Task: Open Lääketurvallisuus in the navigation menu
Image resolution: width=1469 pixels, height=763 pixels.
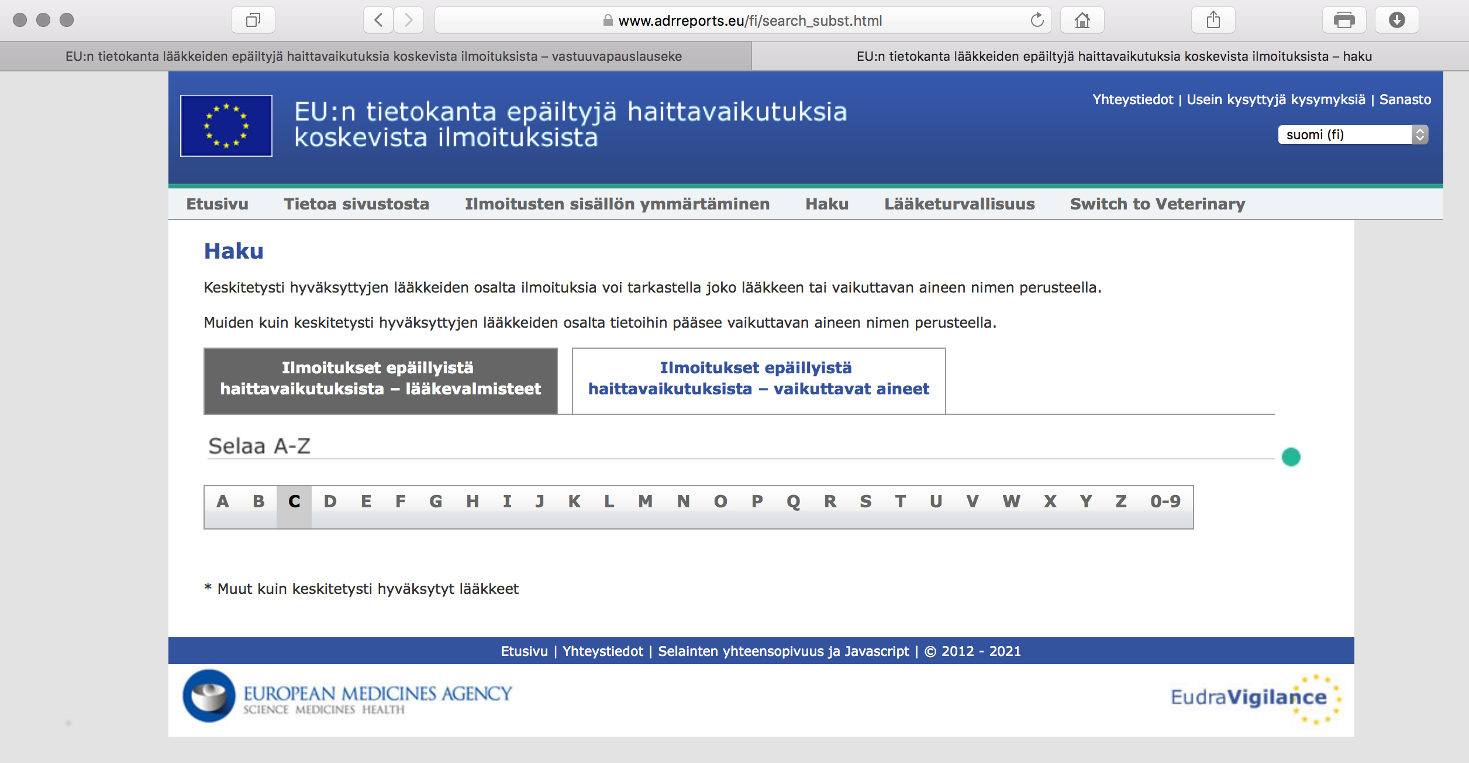Action: (959, 204)
